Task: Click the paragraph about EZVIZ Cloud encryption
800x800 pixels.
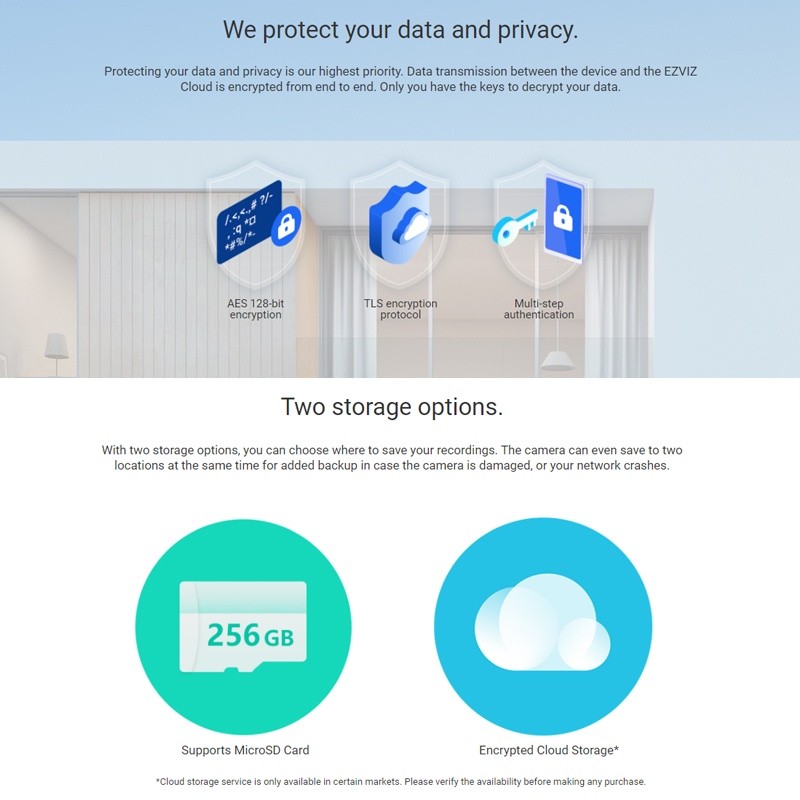Action: (x=400, y=79)
